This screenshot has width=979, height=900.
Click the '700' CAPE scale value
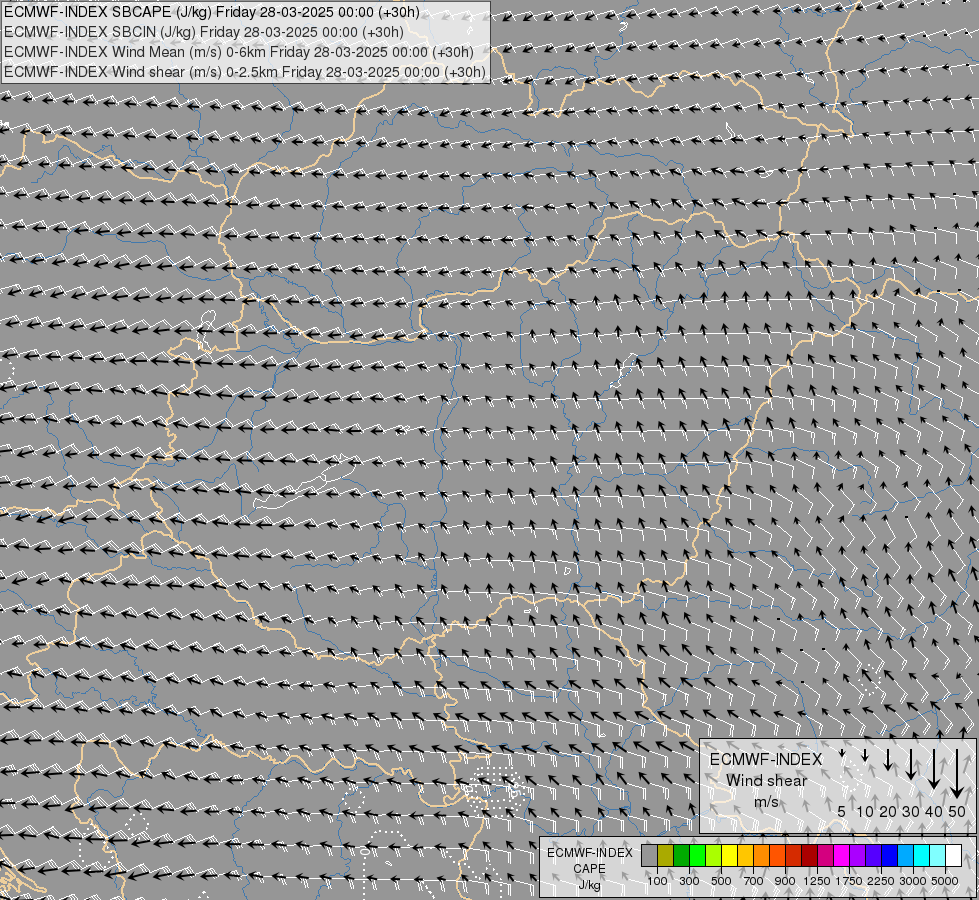pos(754,881)
